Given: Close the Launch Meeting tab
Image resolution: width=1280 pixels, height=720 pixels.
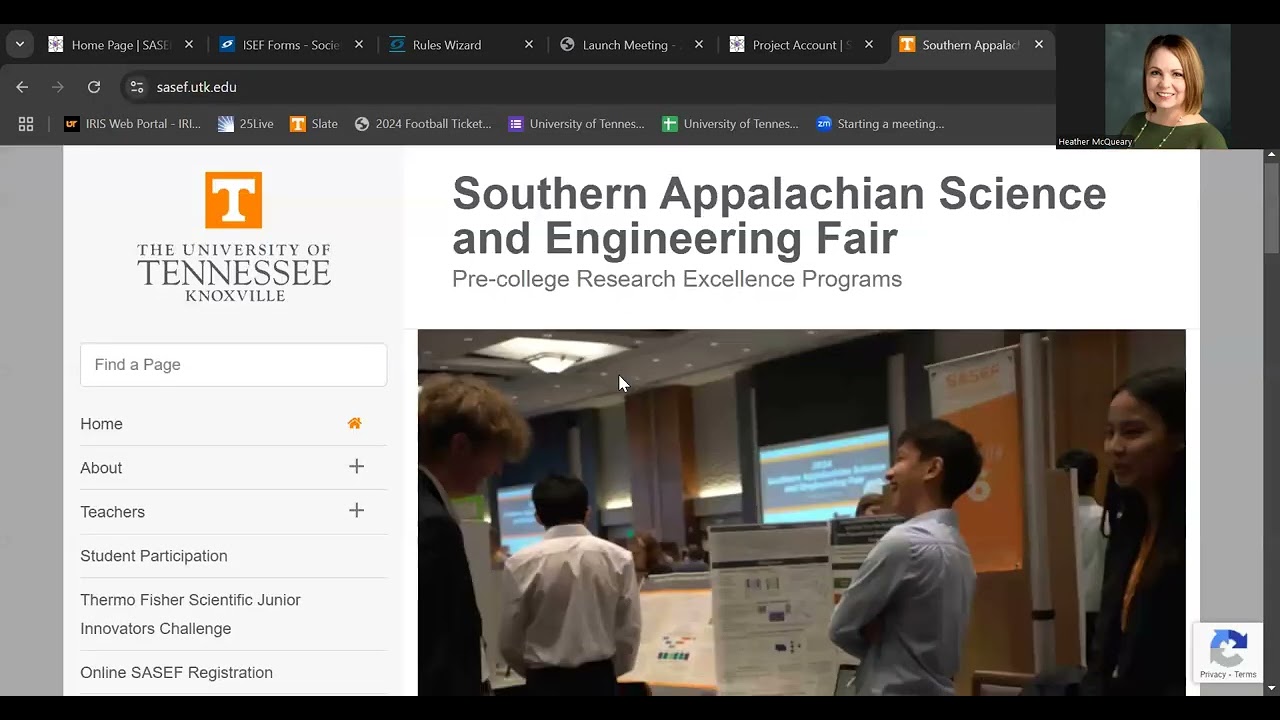Looking at the screenshot, I should [x=699, y=45].
